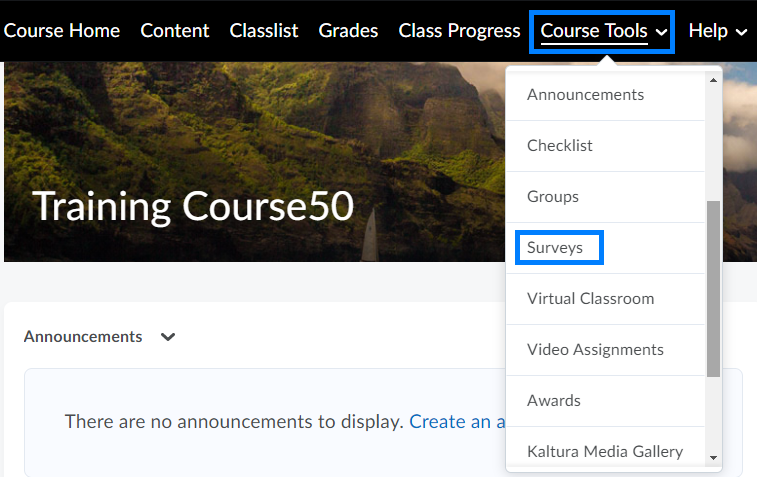Click the Create an announcement link
The width and height of the screenshot is (757, 477).
pos(456,422)
